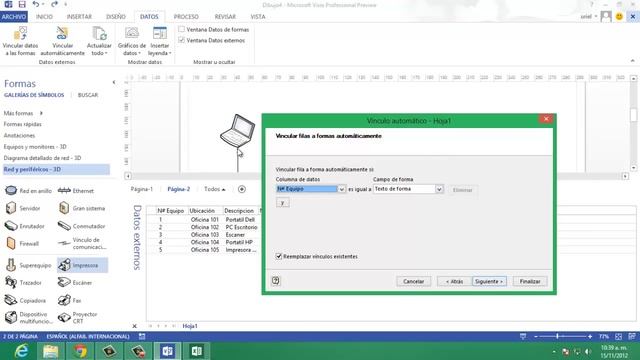Switch to INSERTAR ribbon tab
The image size is (640, 360).
coord(79,17)
